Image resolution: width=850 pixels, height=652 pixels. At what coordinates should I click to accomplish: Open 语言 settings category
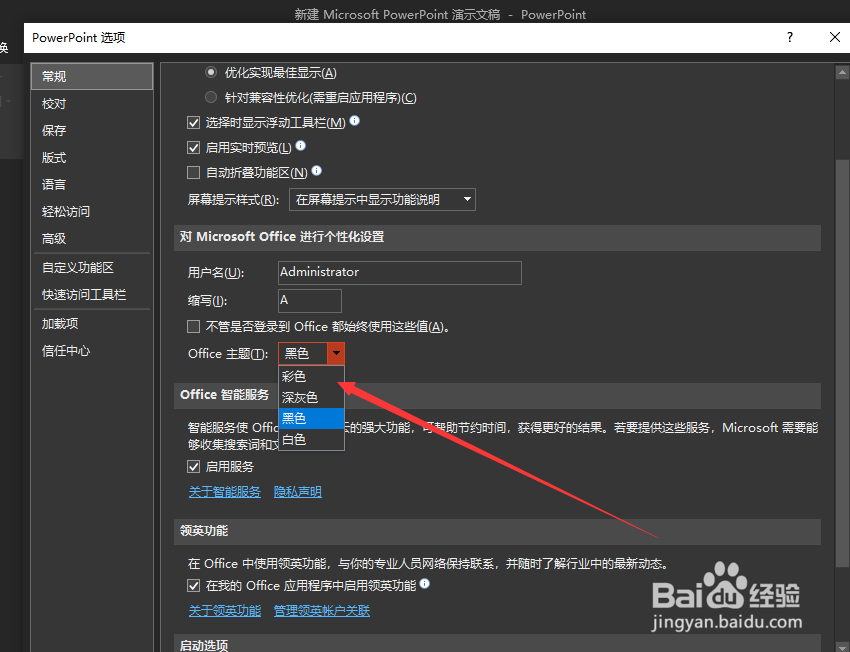92,185
